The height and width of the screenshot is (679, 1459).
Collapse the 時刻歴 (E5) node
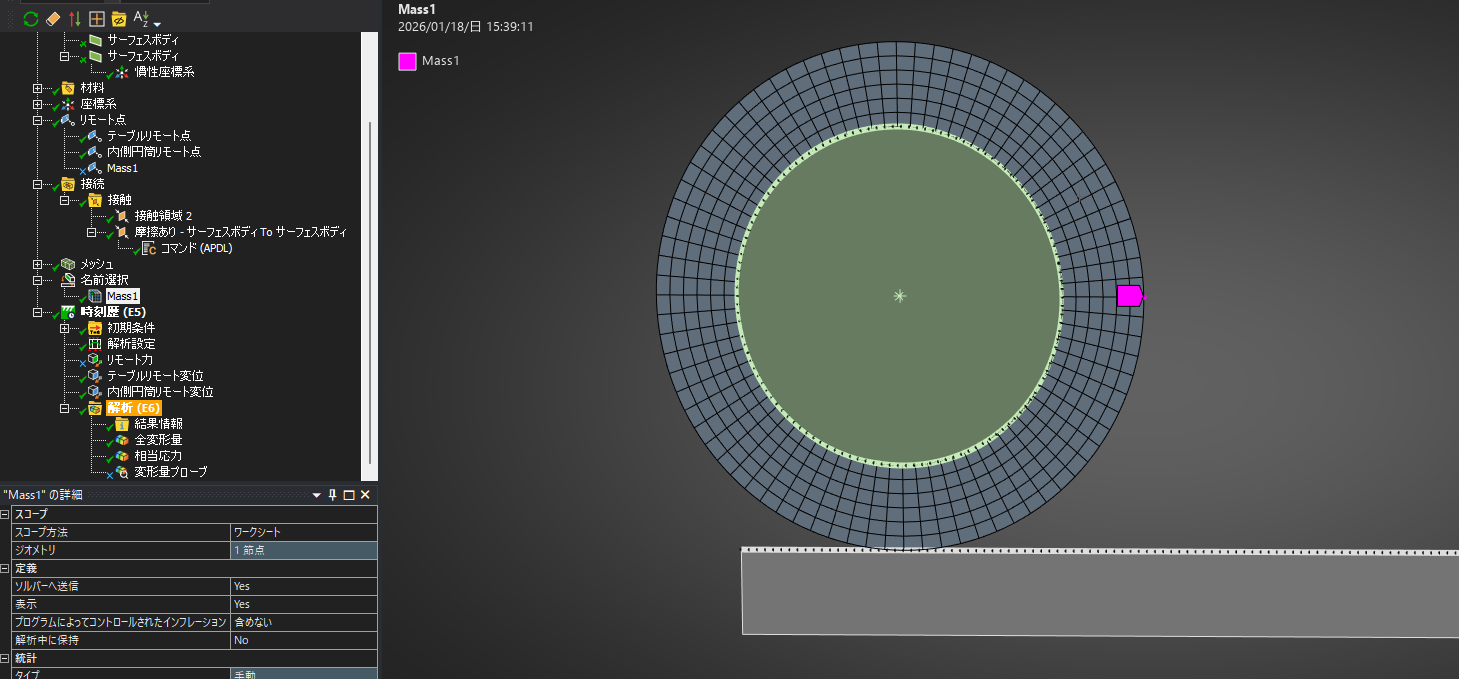pos(37,312)
